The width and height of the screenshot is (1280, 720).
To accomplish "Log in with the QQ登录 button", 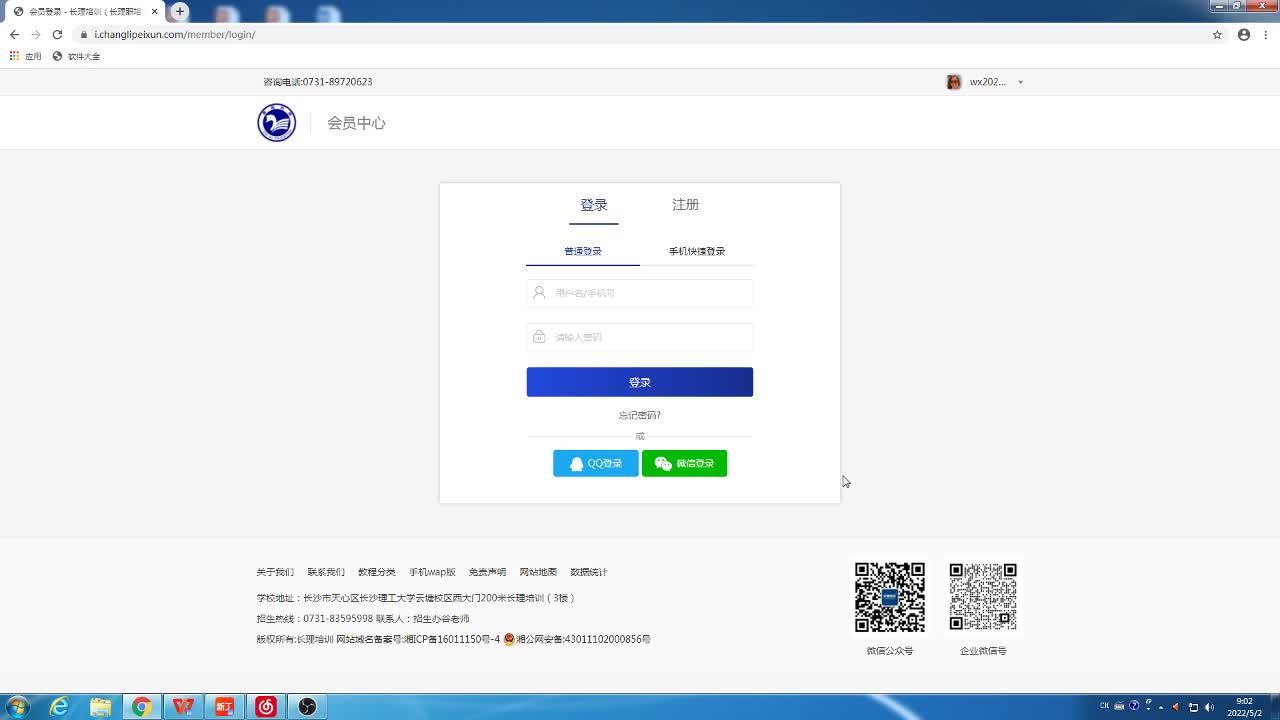I will coord(596,463).
